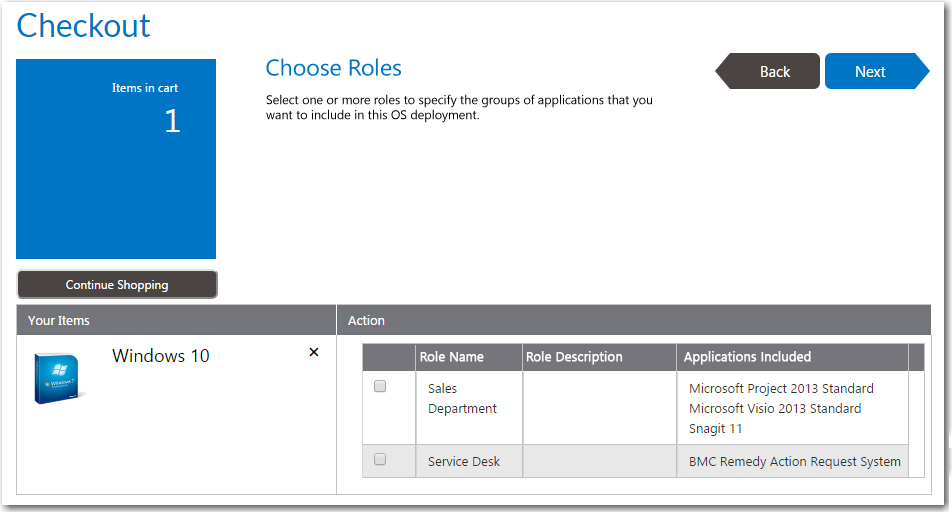Select the Windows 10 item name
Image resolution: width=952 pixels, height=512 pixels.
point(161,356)
